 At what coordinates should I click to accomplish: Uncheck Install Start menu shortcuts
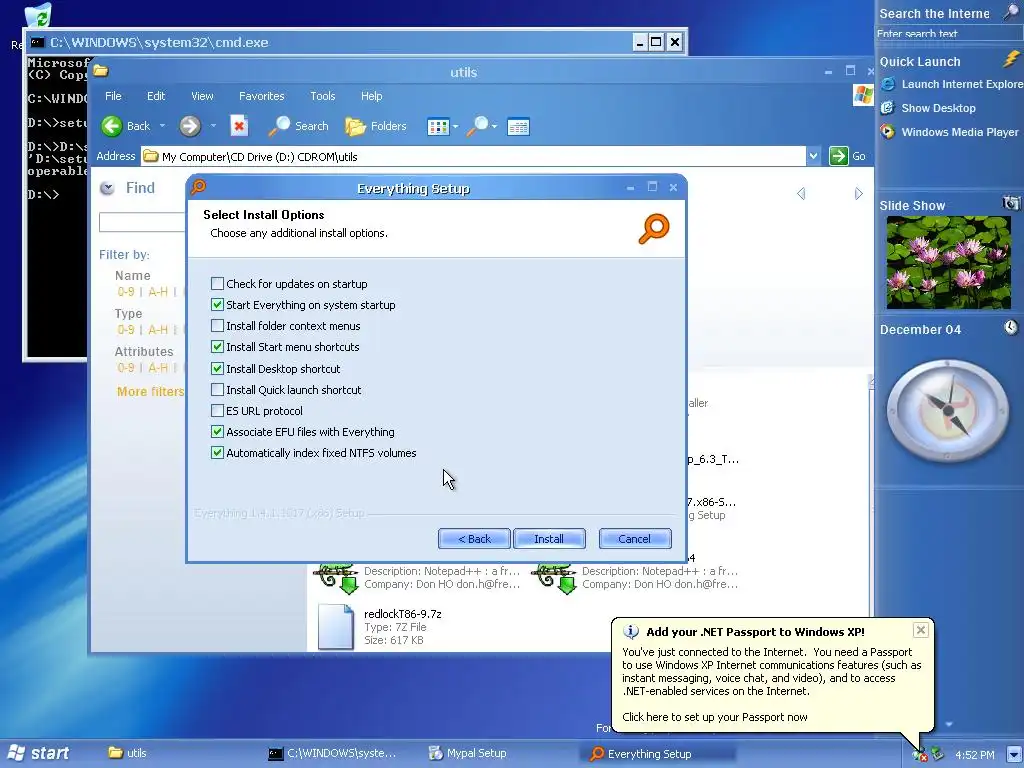pos(217,347)
